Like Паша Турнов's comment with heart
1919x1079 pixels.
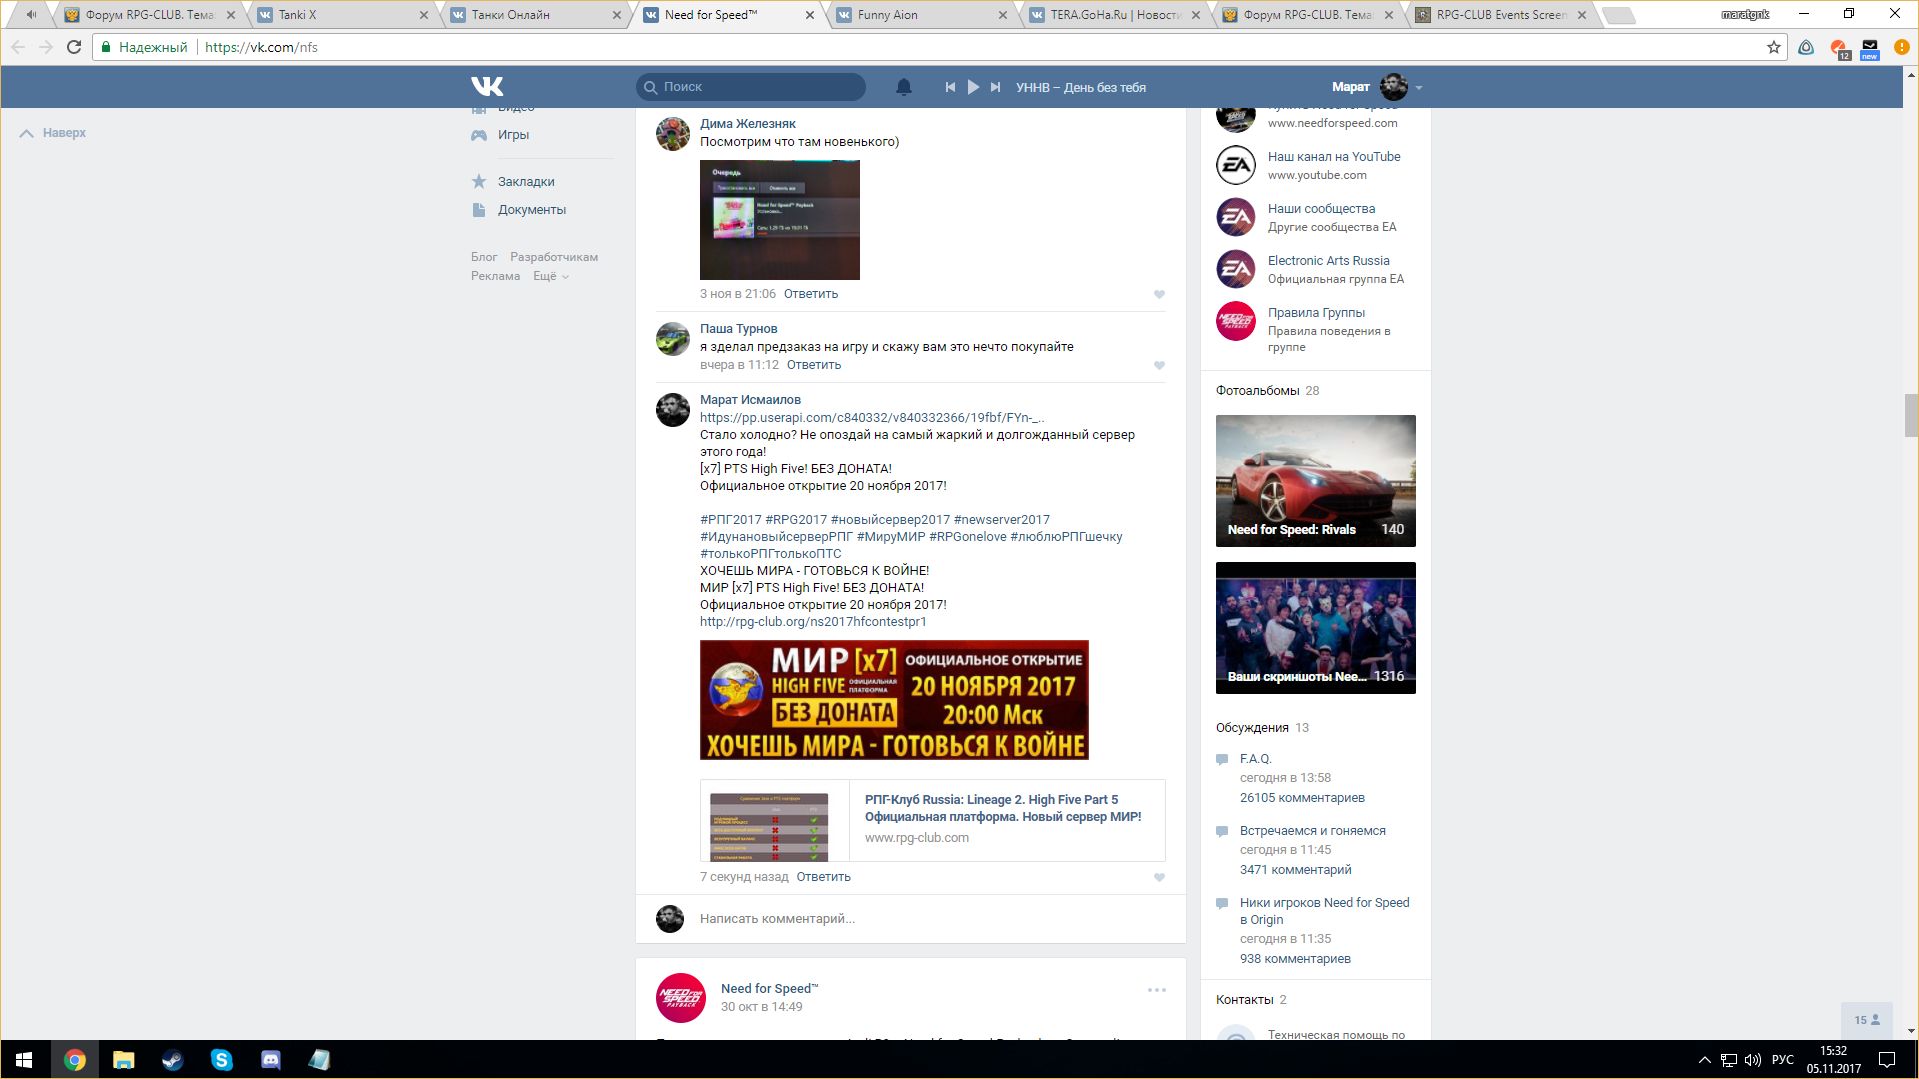pyautogui.click(x=1159, y=365)
